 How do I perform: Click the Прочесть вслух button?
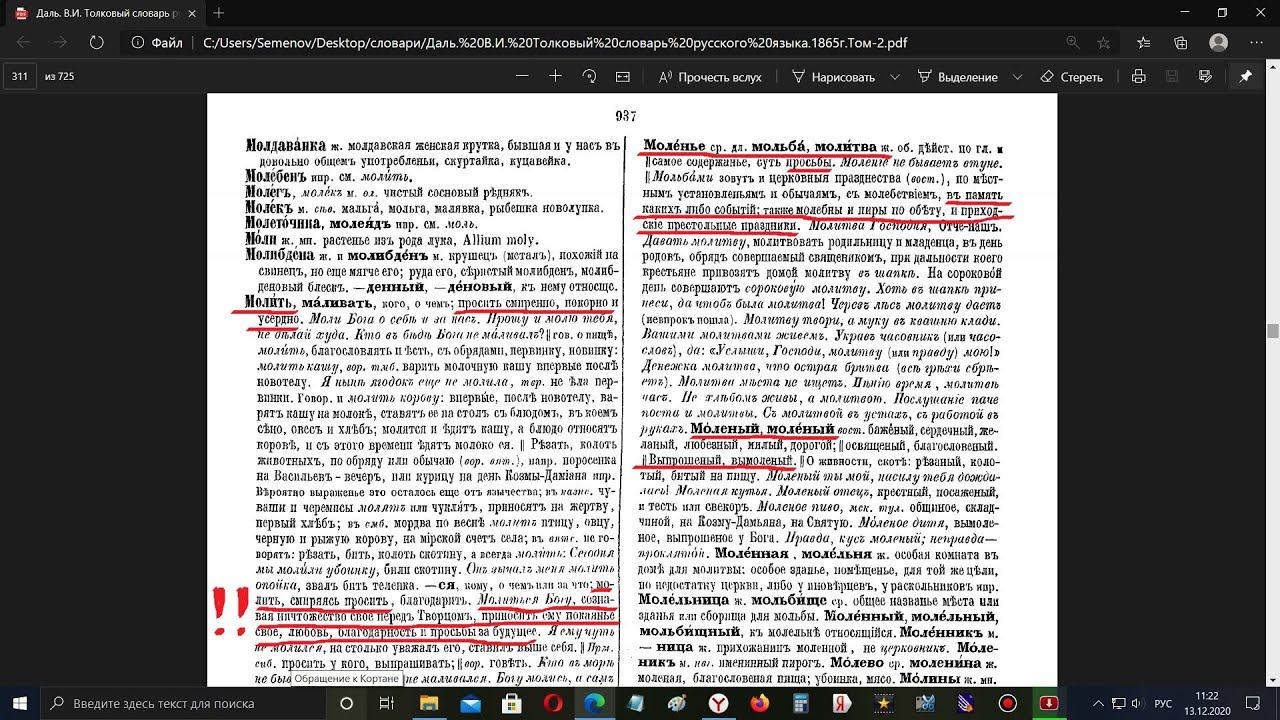click(711, 77)
